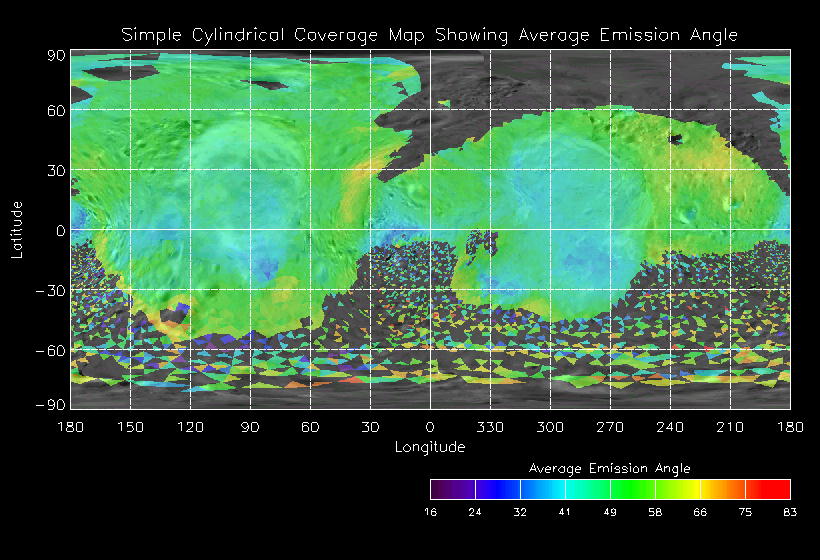Screen dimensions: 820x560
Task: Click the latitude tick label '-90'
Action: click(x=51, y=405)
